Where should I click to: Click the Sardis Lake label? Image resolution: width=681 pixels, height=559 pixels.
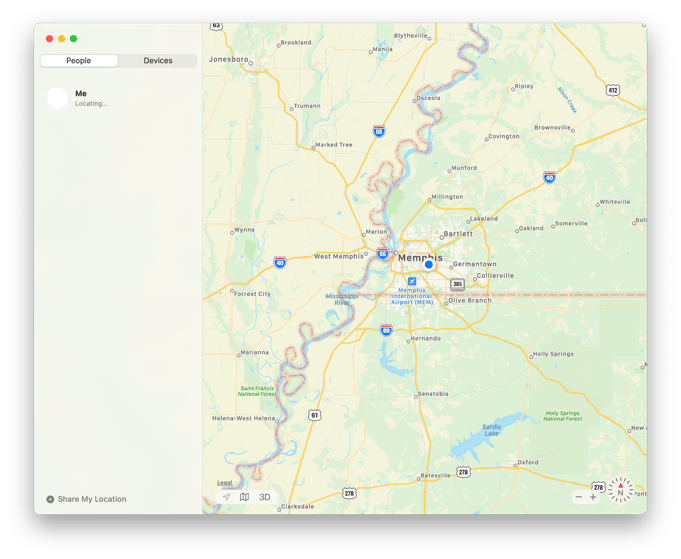(x=492, y=430)
